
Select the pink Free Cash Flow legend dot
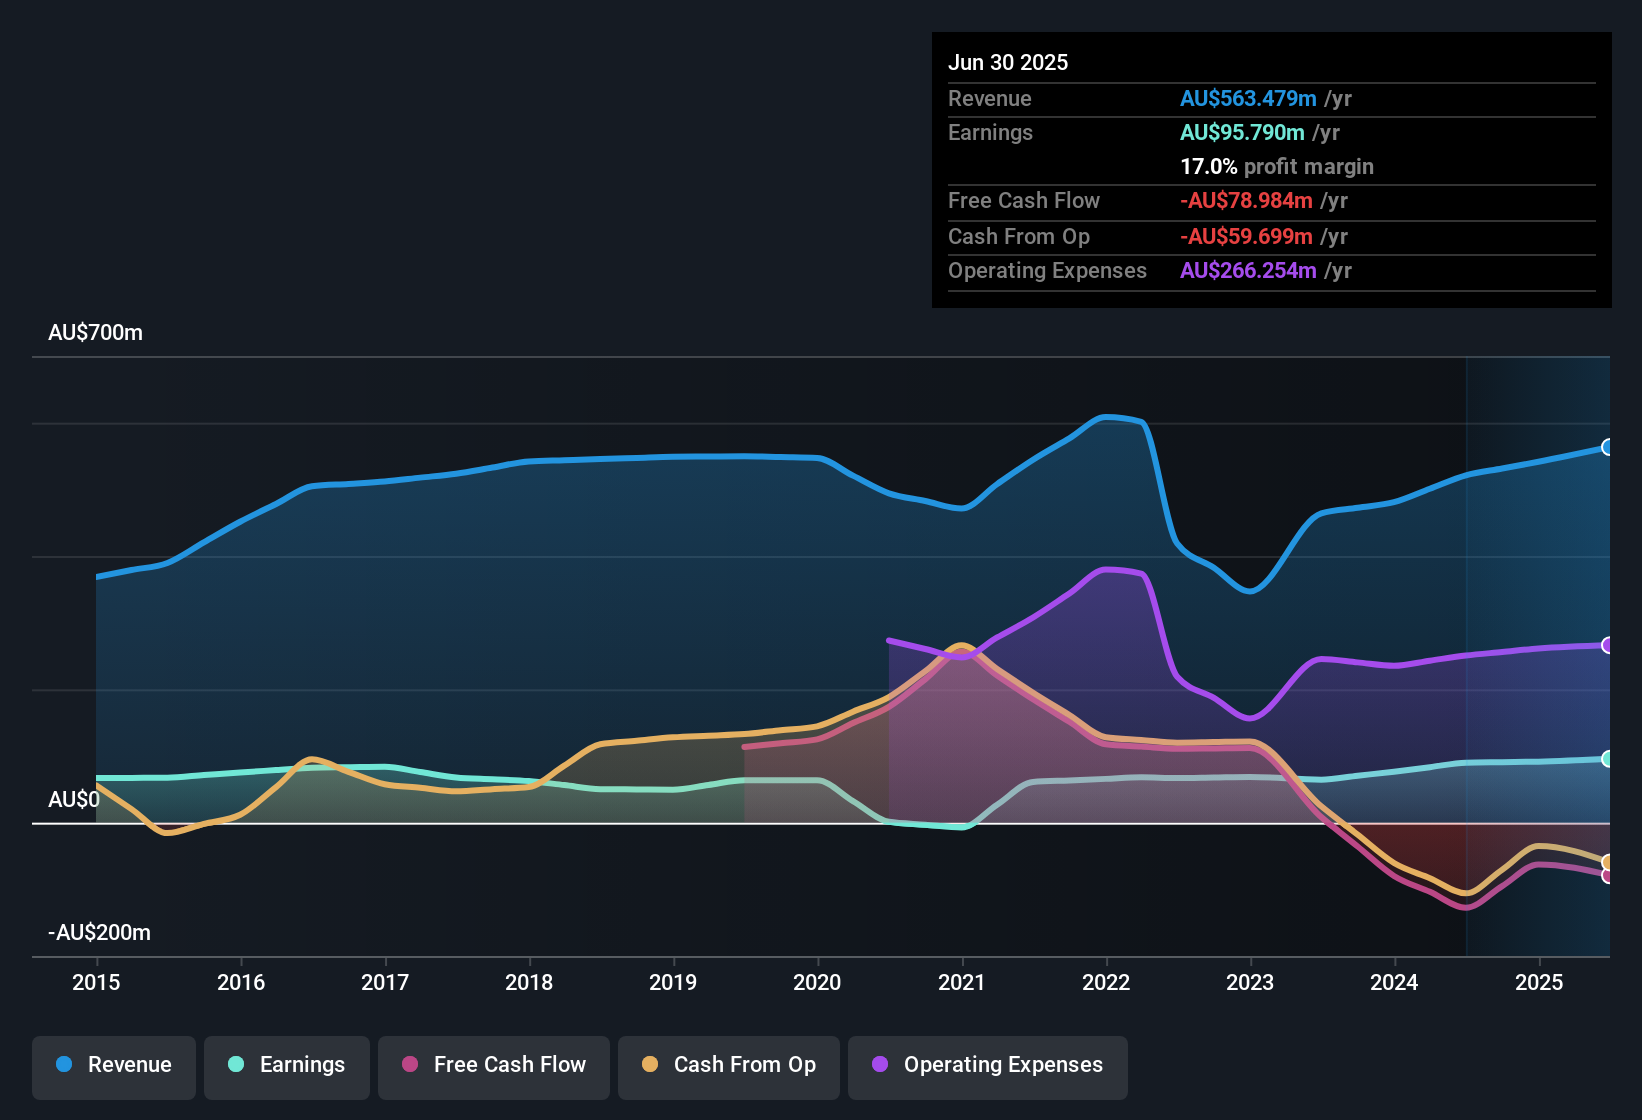(x=410, y=1065)
